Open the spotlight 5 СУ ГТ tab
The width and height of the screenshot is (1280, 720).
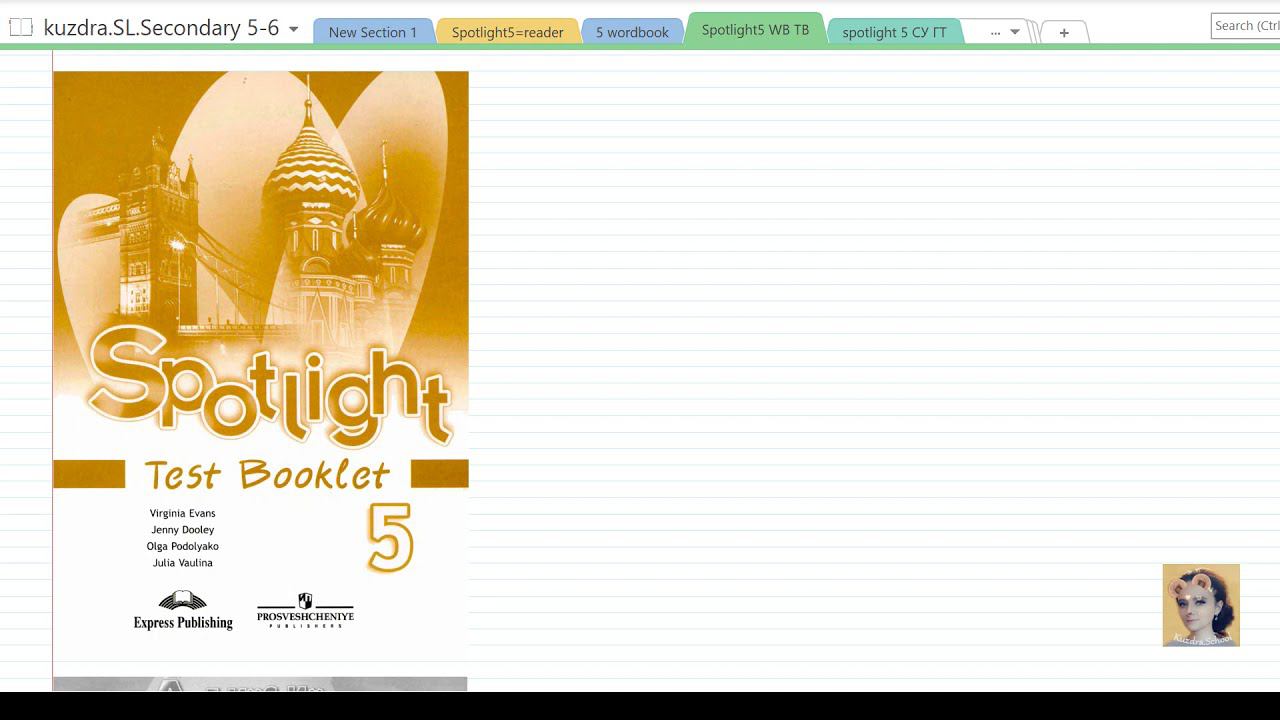[x=894, y=32]
